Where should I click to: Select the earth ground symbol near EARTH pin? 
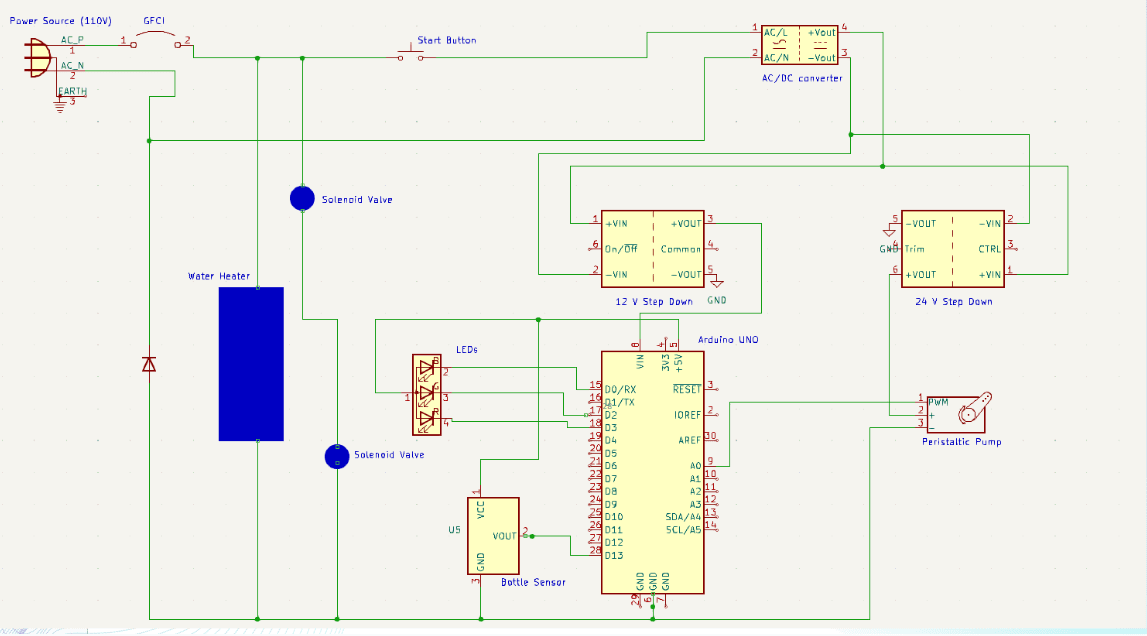(59, 104)
